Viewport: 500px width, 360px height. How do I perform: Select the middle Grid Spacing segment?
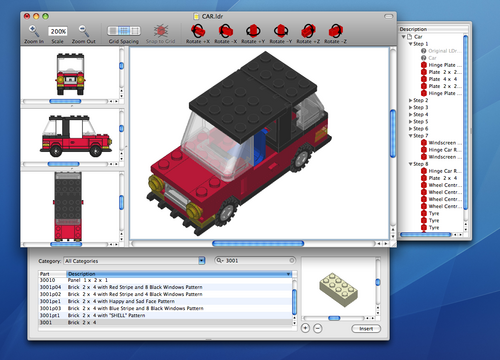(x=124, y=31)
